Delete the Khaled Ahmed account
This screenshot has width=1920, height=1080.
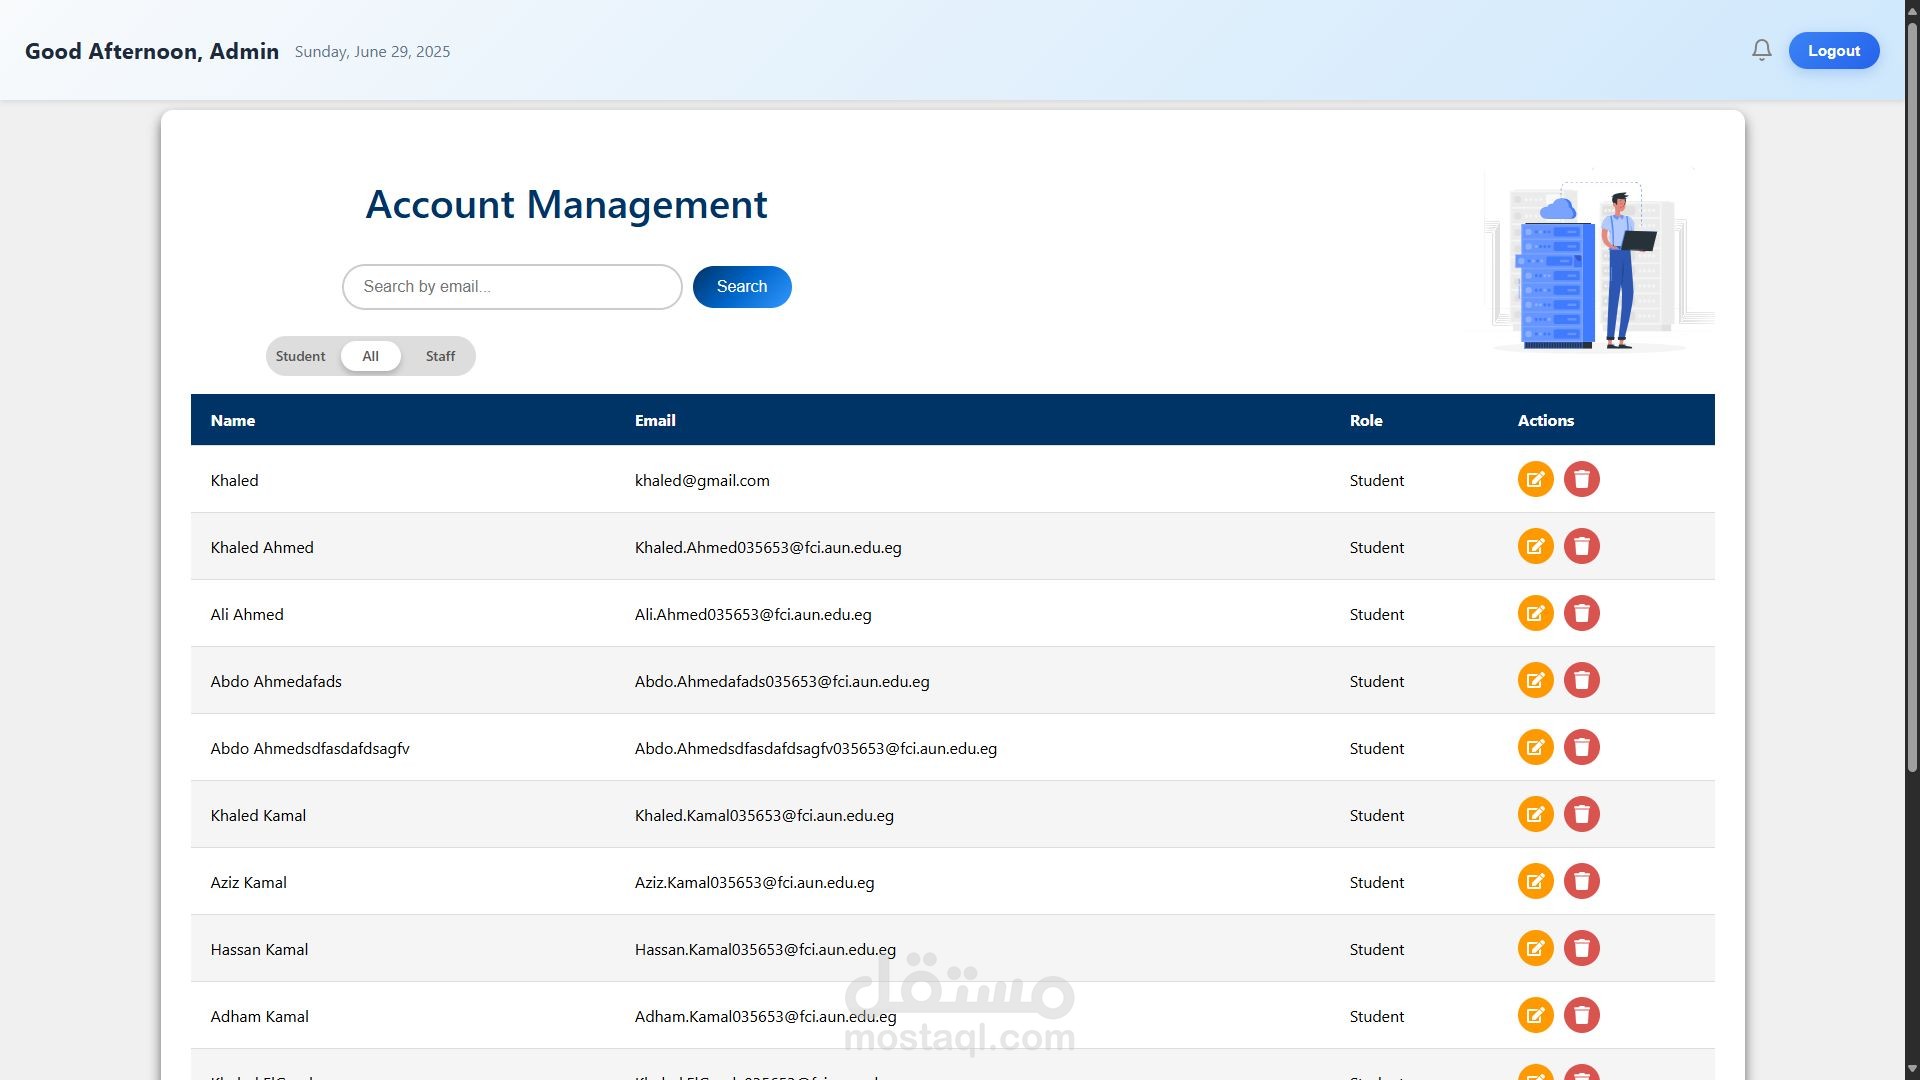coord(1581,546)
